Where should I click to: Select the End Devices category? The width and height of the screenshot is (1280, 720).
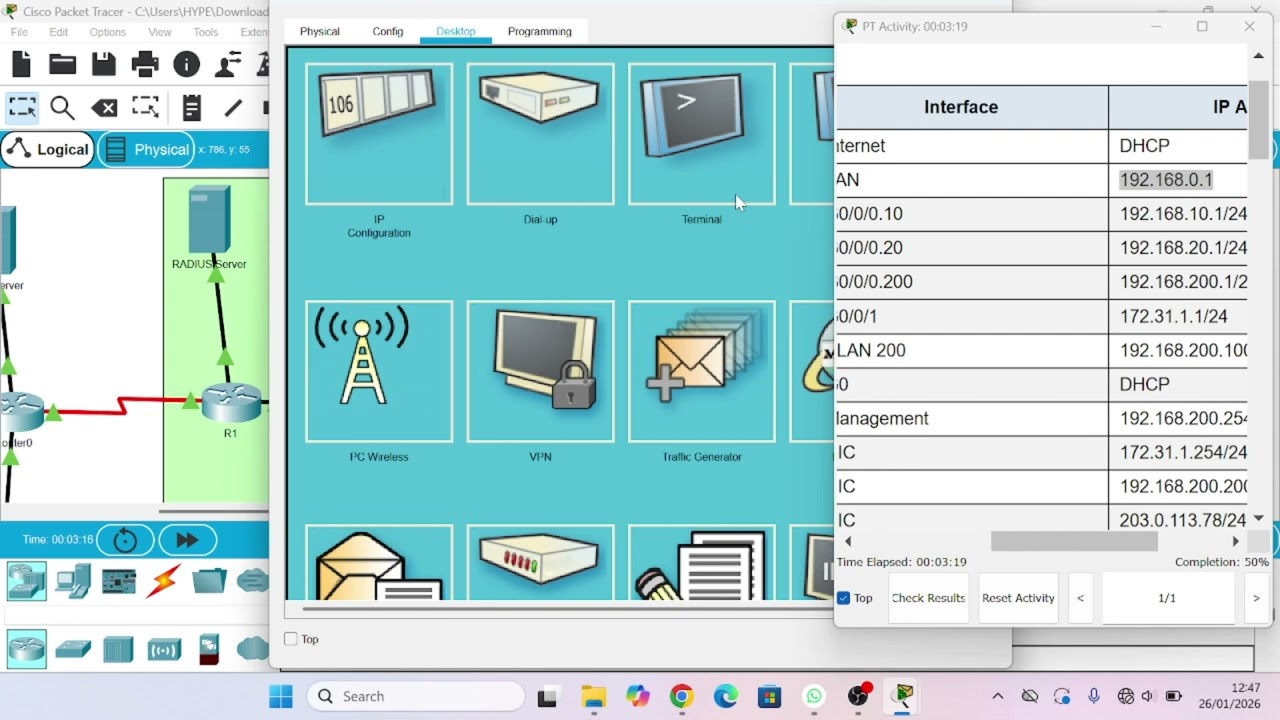[73, 580]
